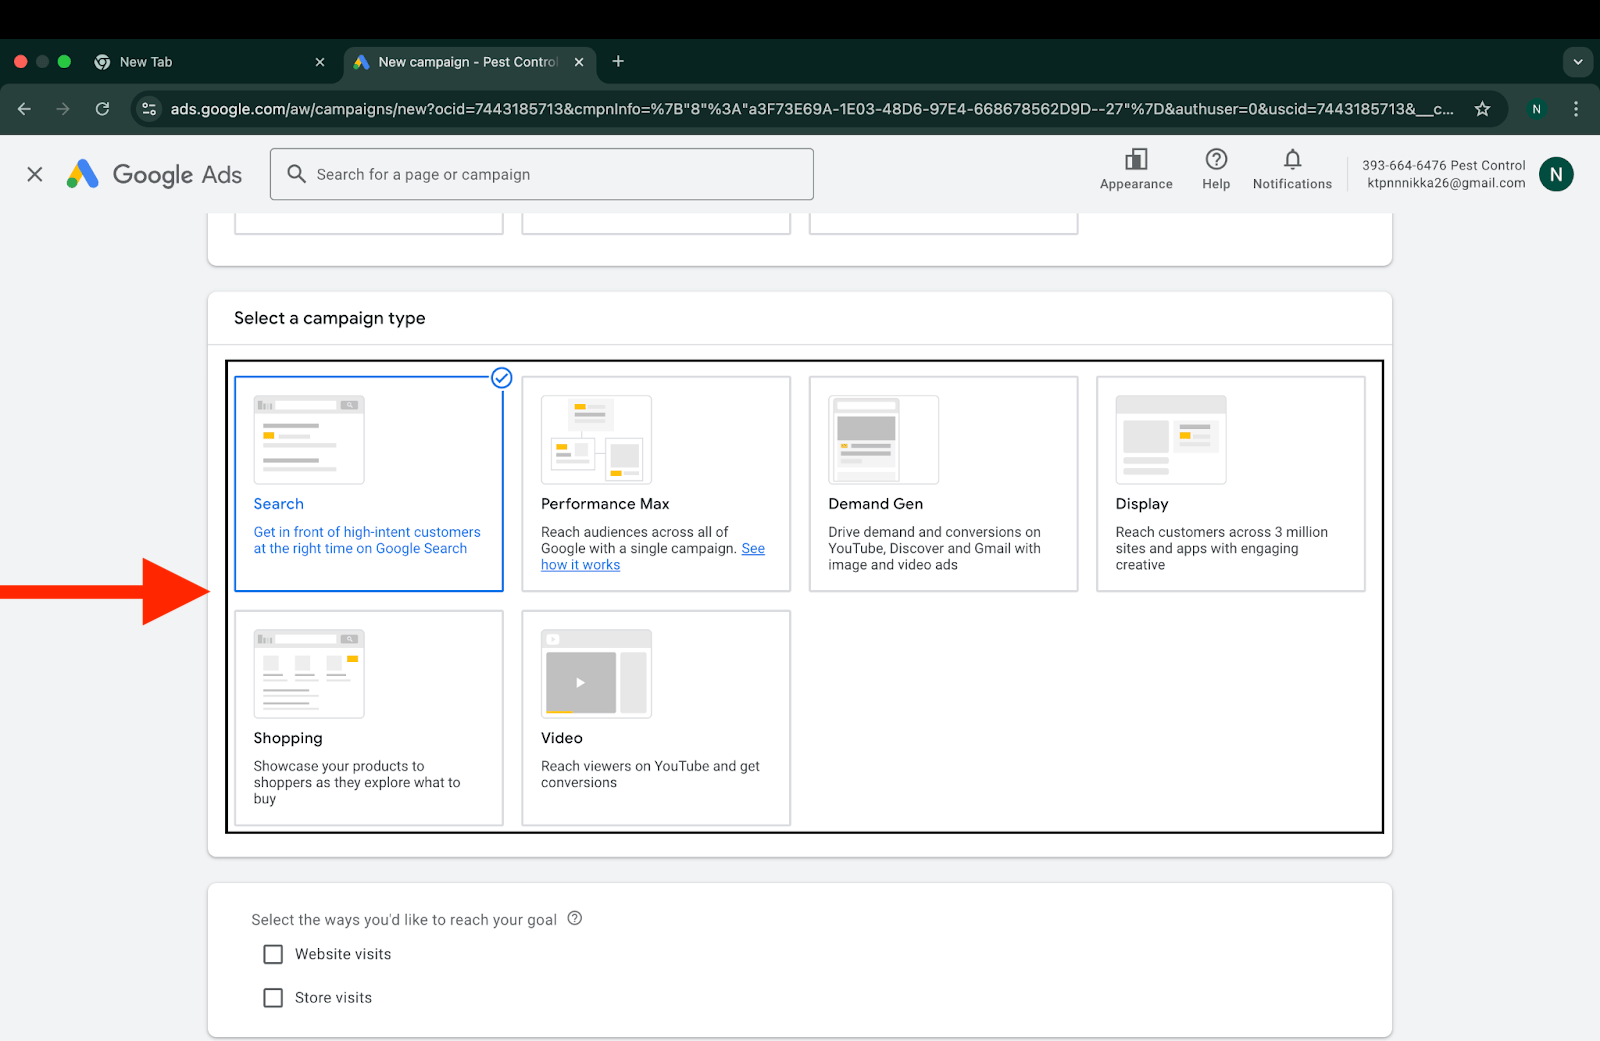The image size is (1600, 1041).
Task: Show help tooltip for reaching your goal
Action: tap(575, 919)
